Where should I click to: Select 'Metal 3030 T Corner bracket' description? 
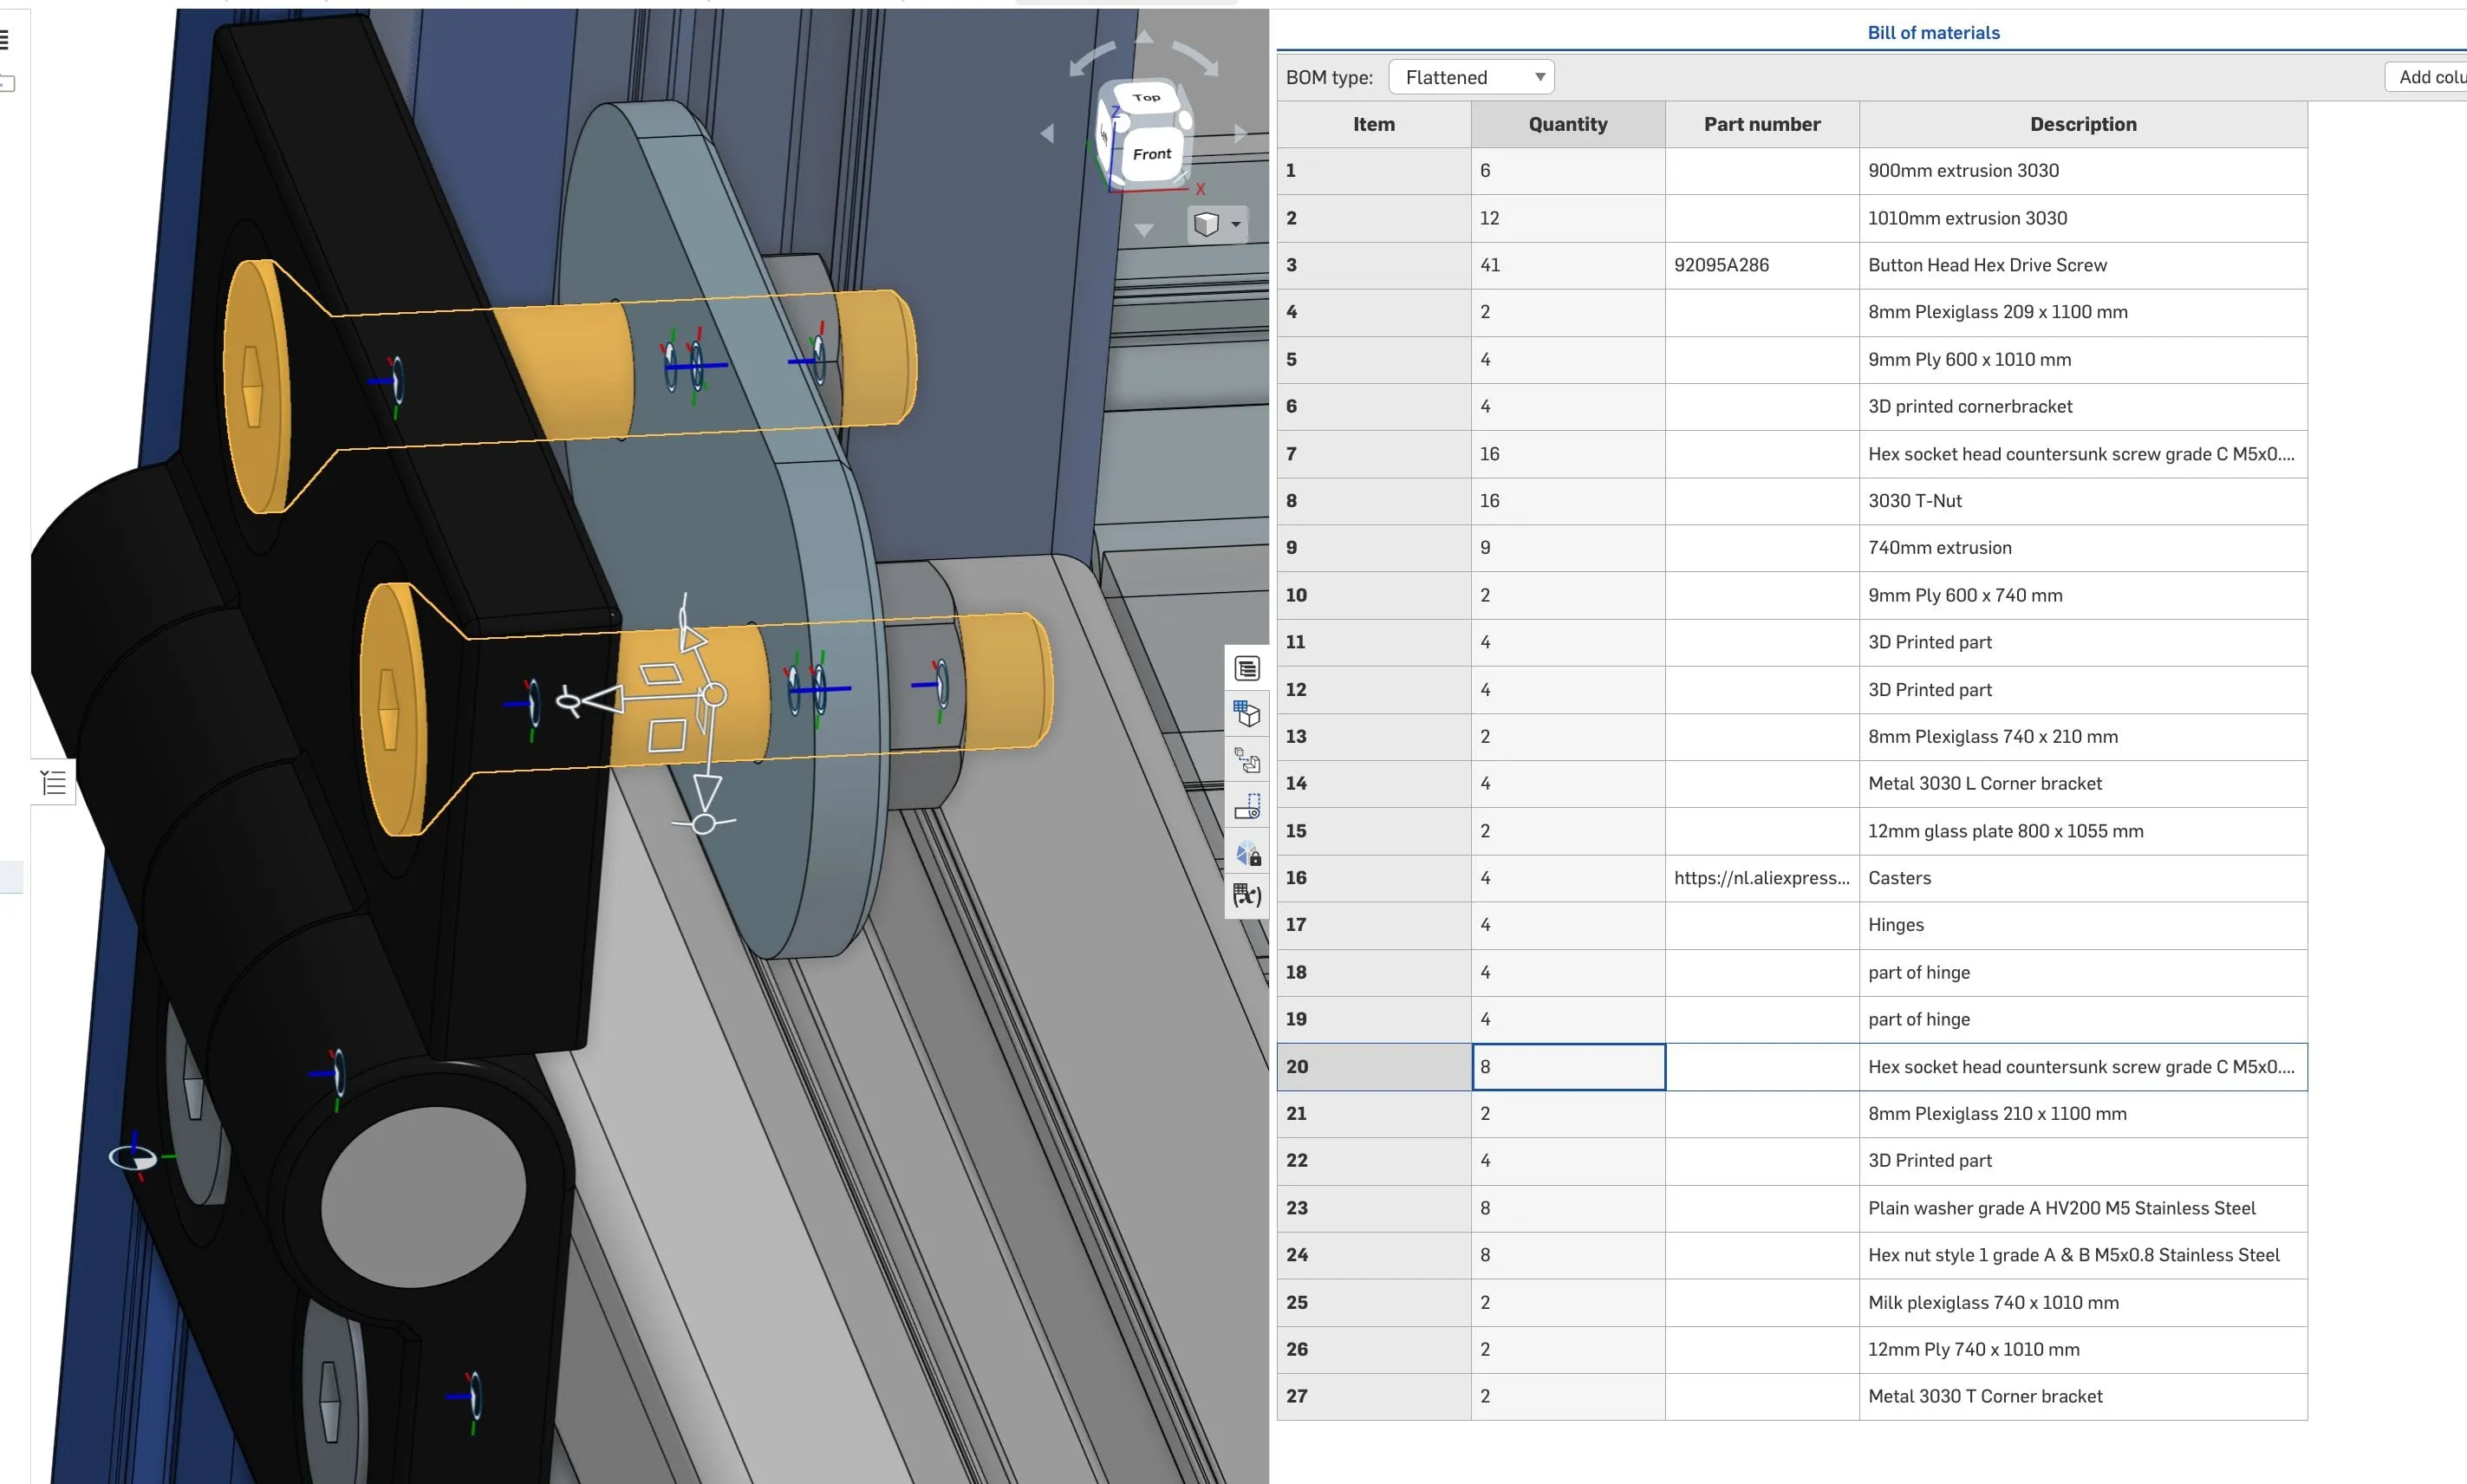click(x=2083, y=1396)
